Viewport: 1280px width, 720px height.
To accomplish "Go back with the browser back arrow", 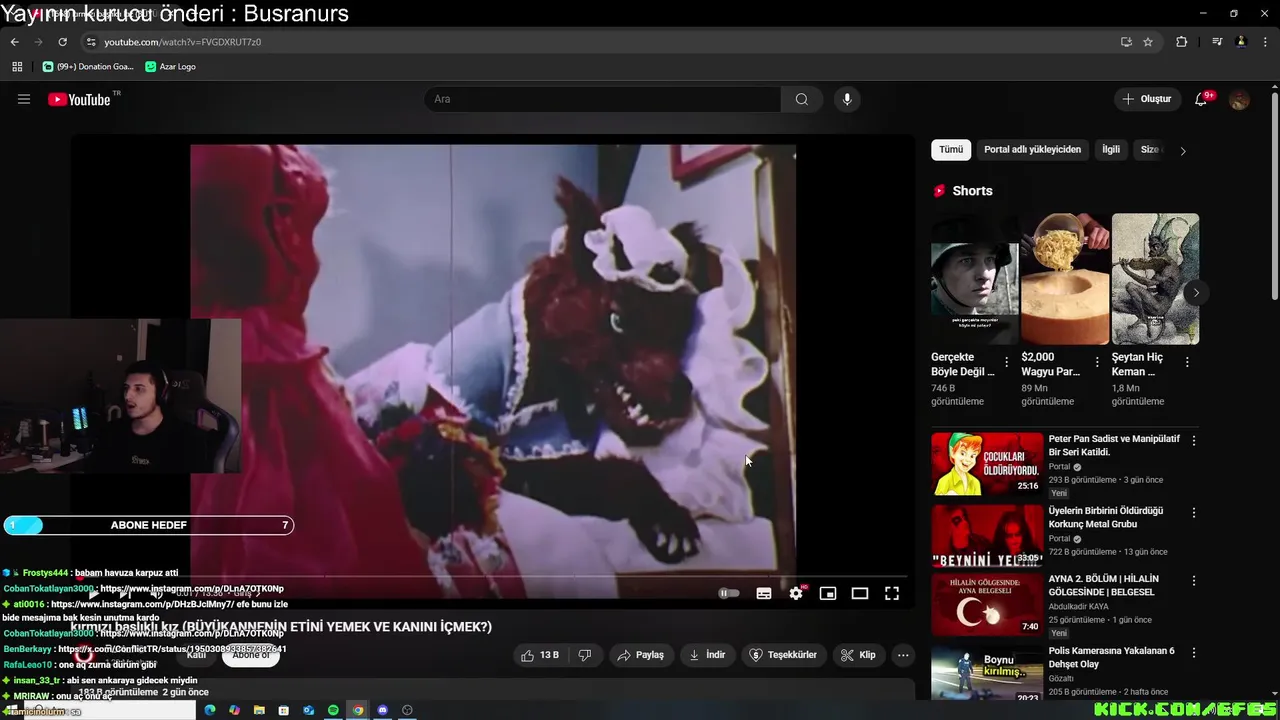I will 14,42.
